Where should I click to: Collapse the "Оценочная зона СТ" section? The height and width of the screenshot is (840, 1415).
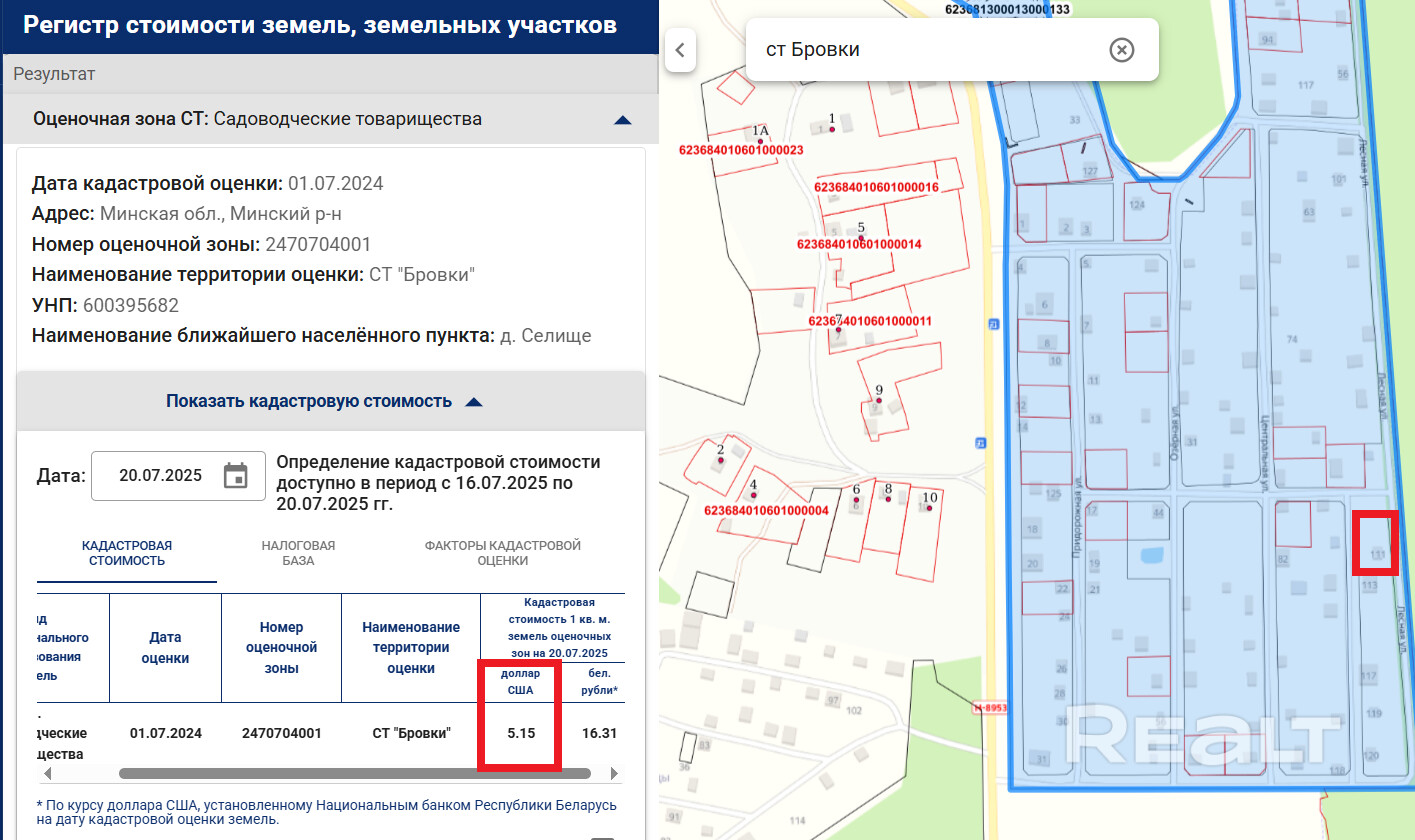622,120
